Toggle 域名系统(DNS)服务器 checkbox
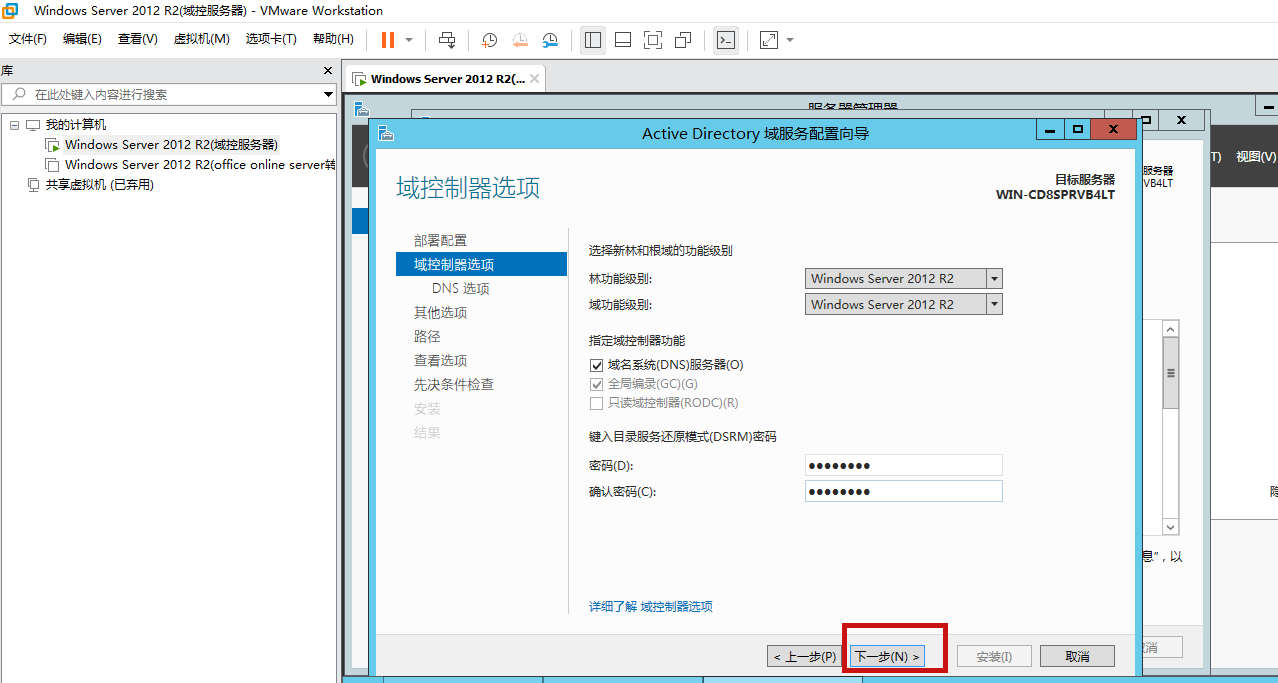 click(598, 366)
